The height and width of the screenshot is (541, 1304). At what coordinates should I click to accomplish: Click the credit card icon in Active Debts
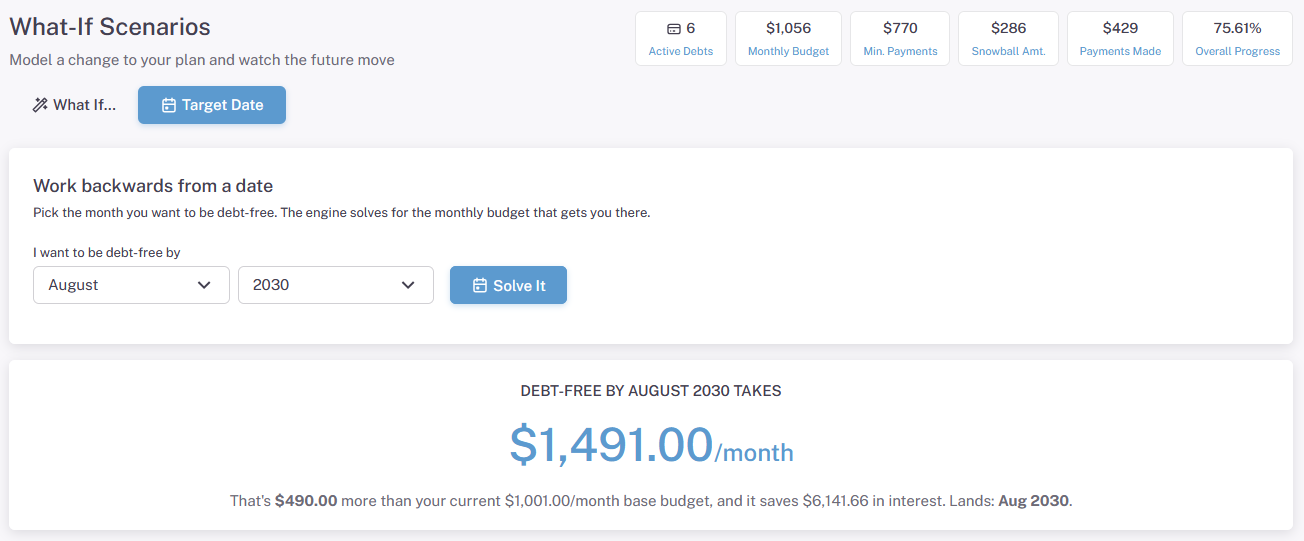point(674,28)
